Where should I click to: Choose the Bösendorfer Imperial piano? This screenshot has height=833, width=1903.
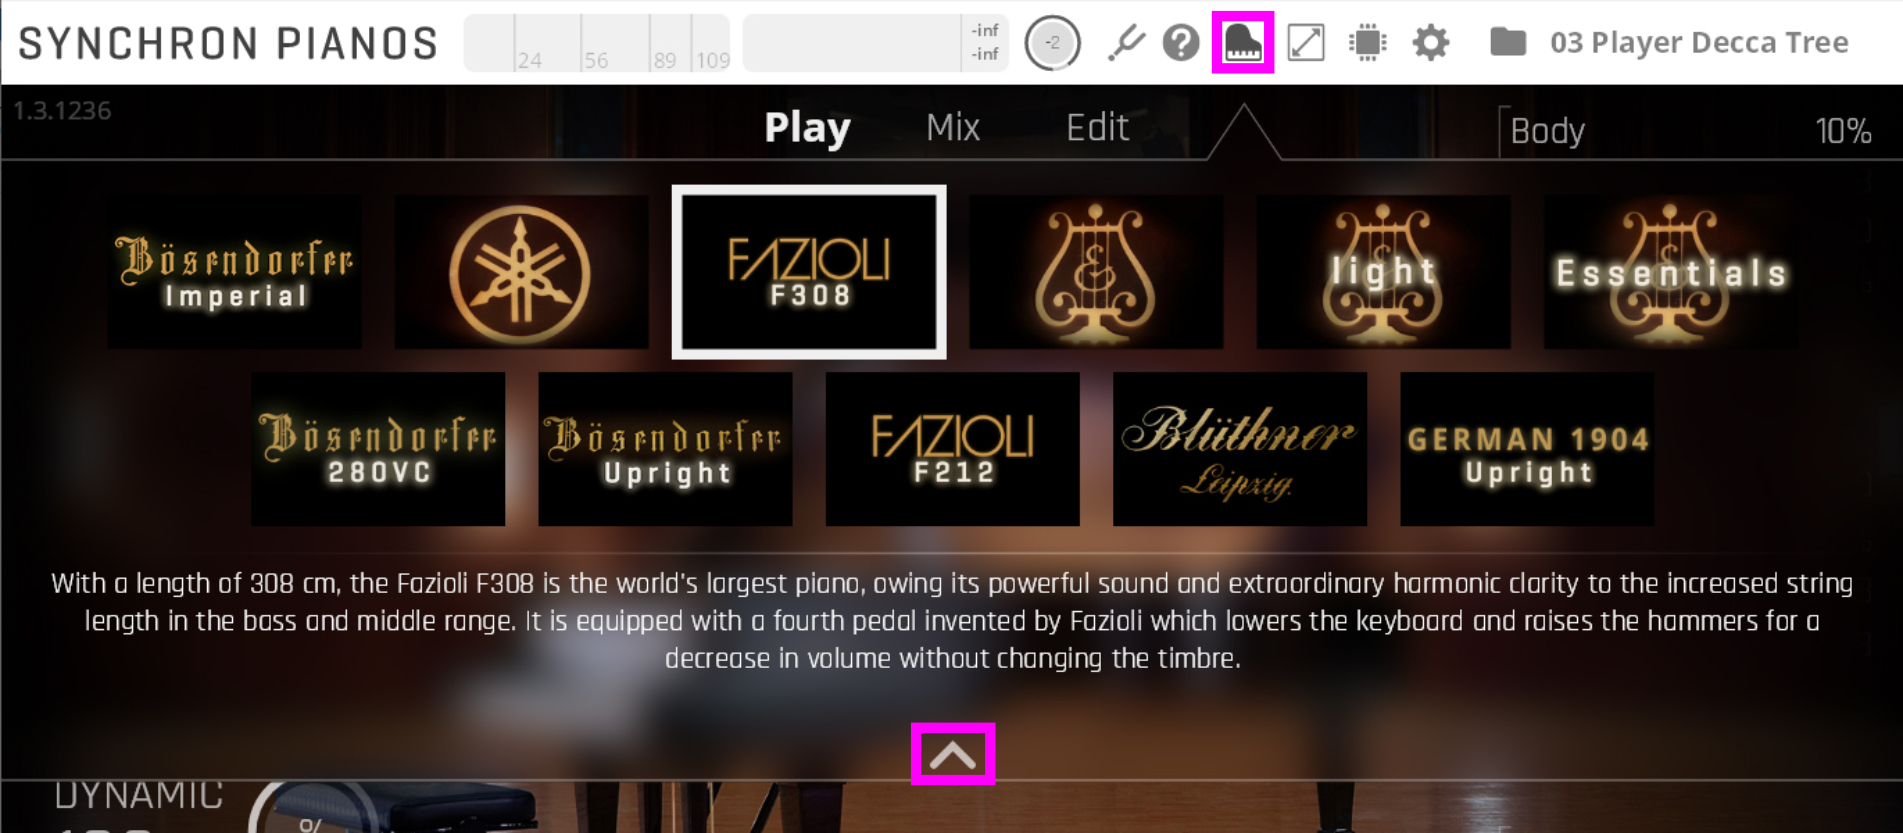click(x=235, y=272)
